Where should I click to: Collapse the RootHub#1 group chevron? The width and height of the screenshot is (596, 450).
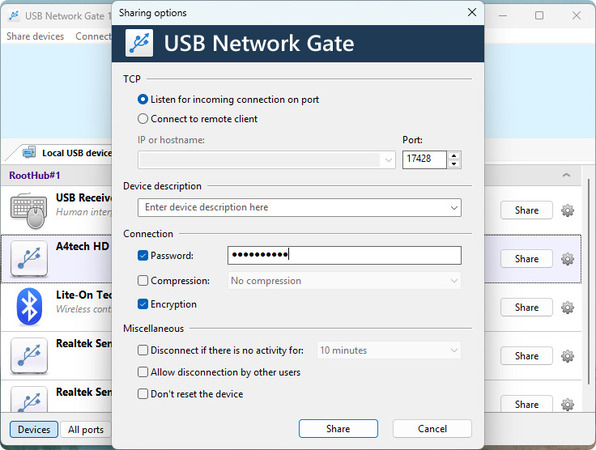click(566, 175)
